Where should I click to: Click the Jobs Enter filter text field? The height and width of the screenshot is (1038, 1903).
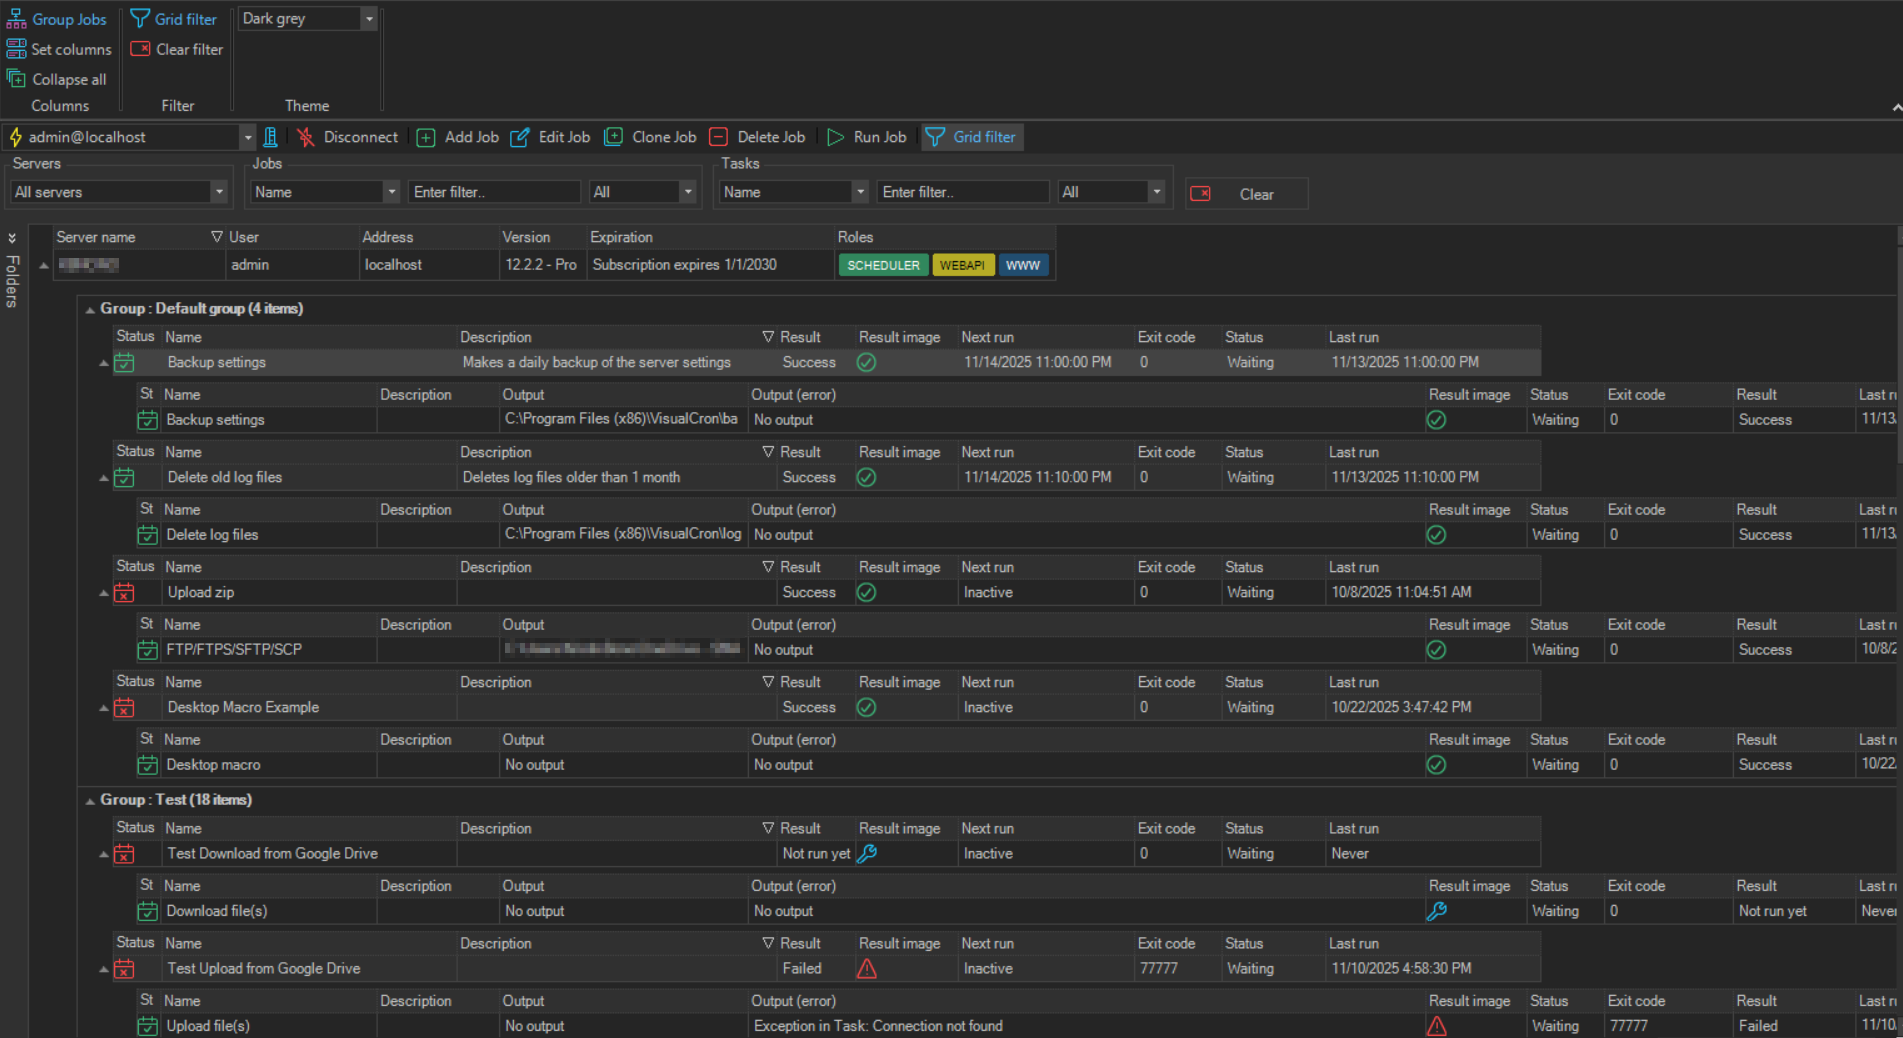[x=494, y=192]
